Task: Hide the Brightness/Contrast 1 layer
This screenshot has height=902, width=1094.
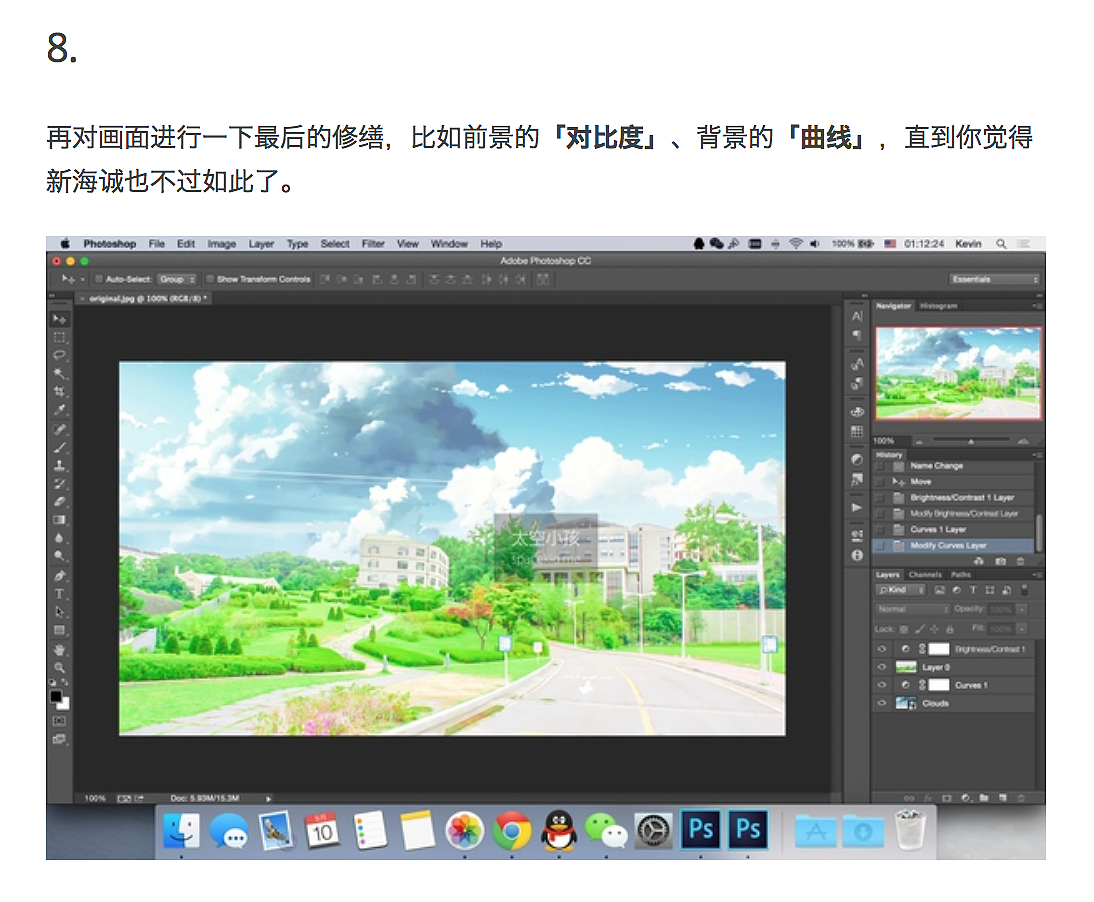Action: click(881, 649)
